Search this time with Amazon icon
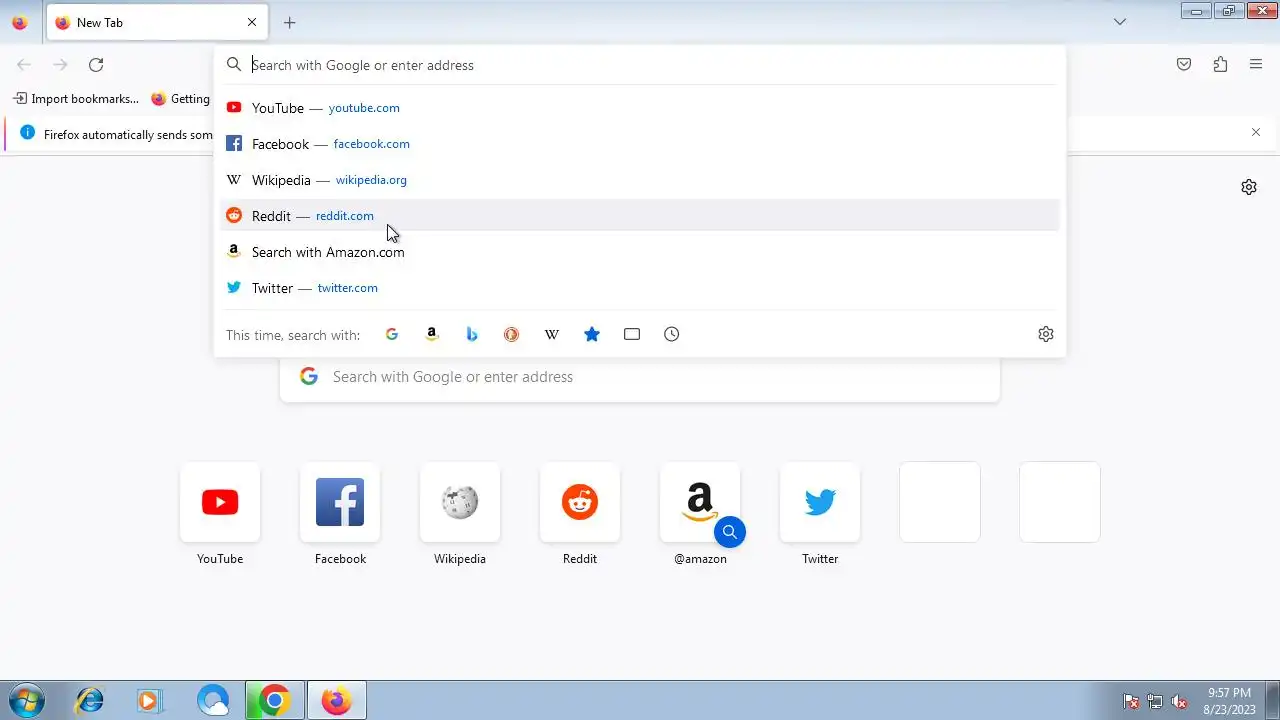Viewport: 1280px width, 720px height. [432, 334]
